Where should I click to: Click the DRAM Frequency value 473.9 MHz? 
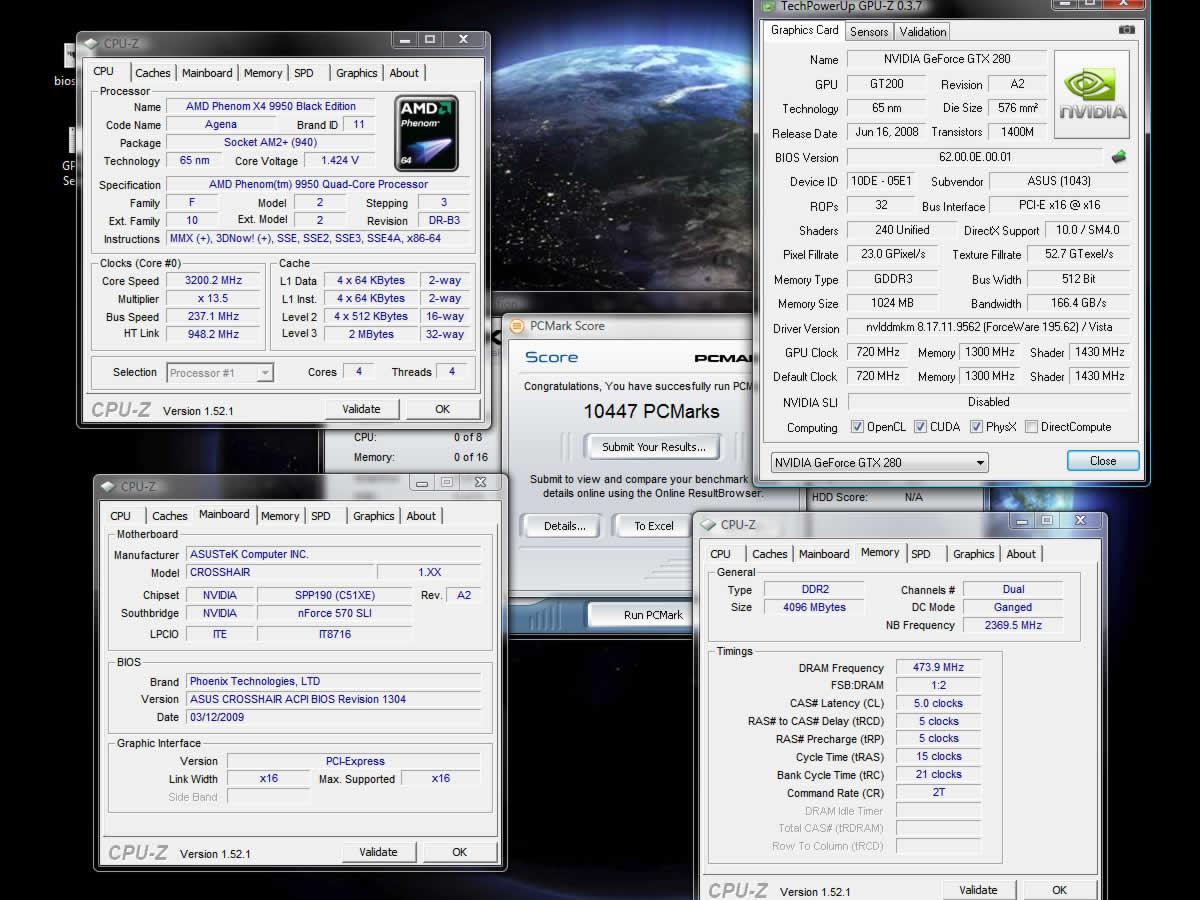click(x=938, y=668)
